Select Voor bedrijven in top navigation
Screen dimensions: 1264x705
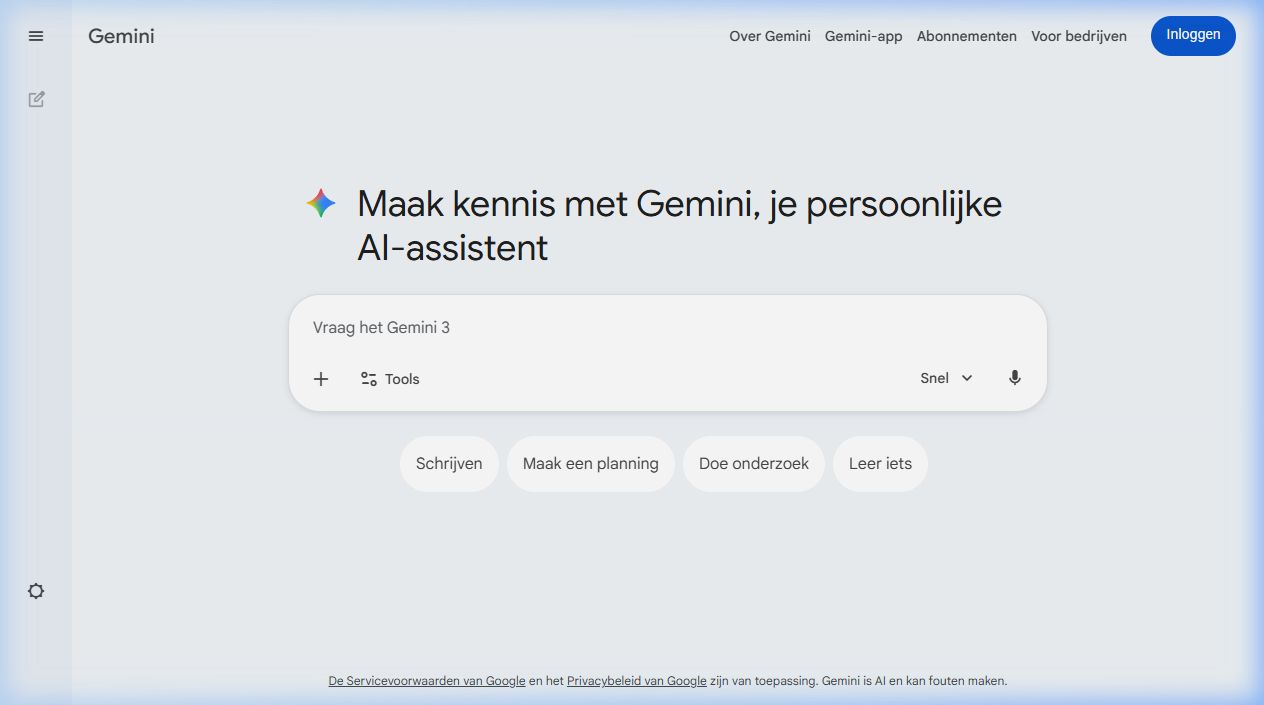(1079, 36)
